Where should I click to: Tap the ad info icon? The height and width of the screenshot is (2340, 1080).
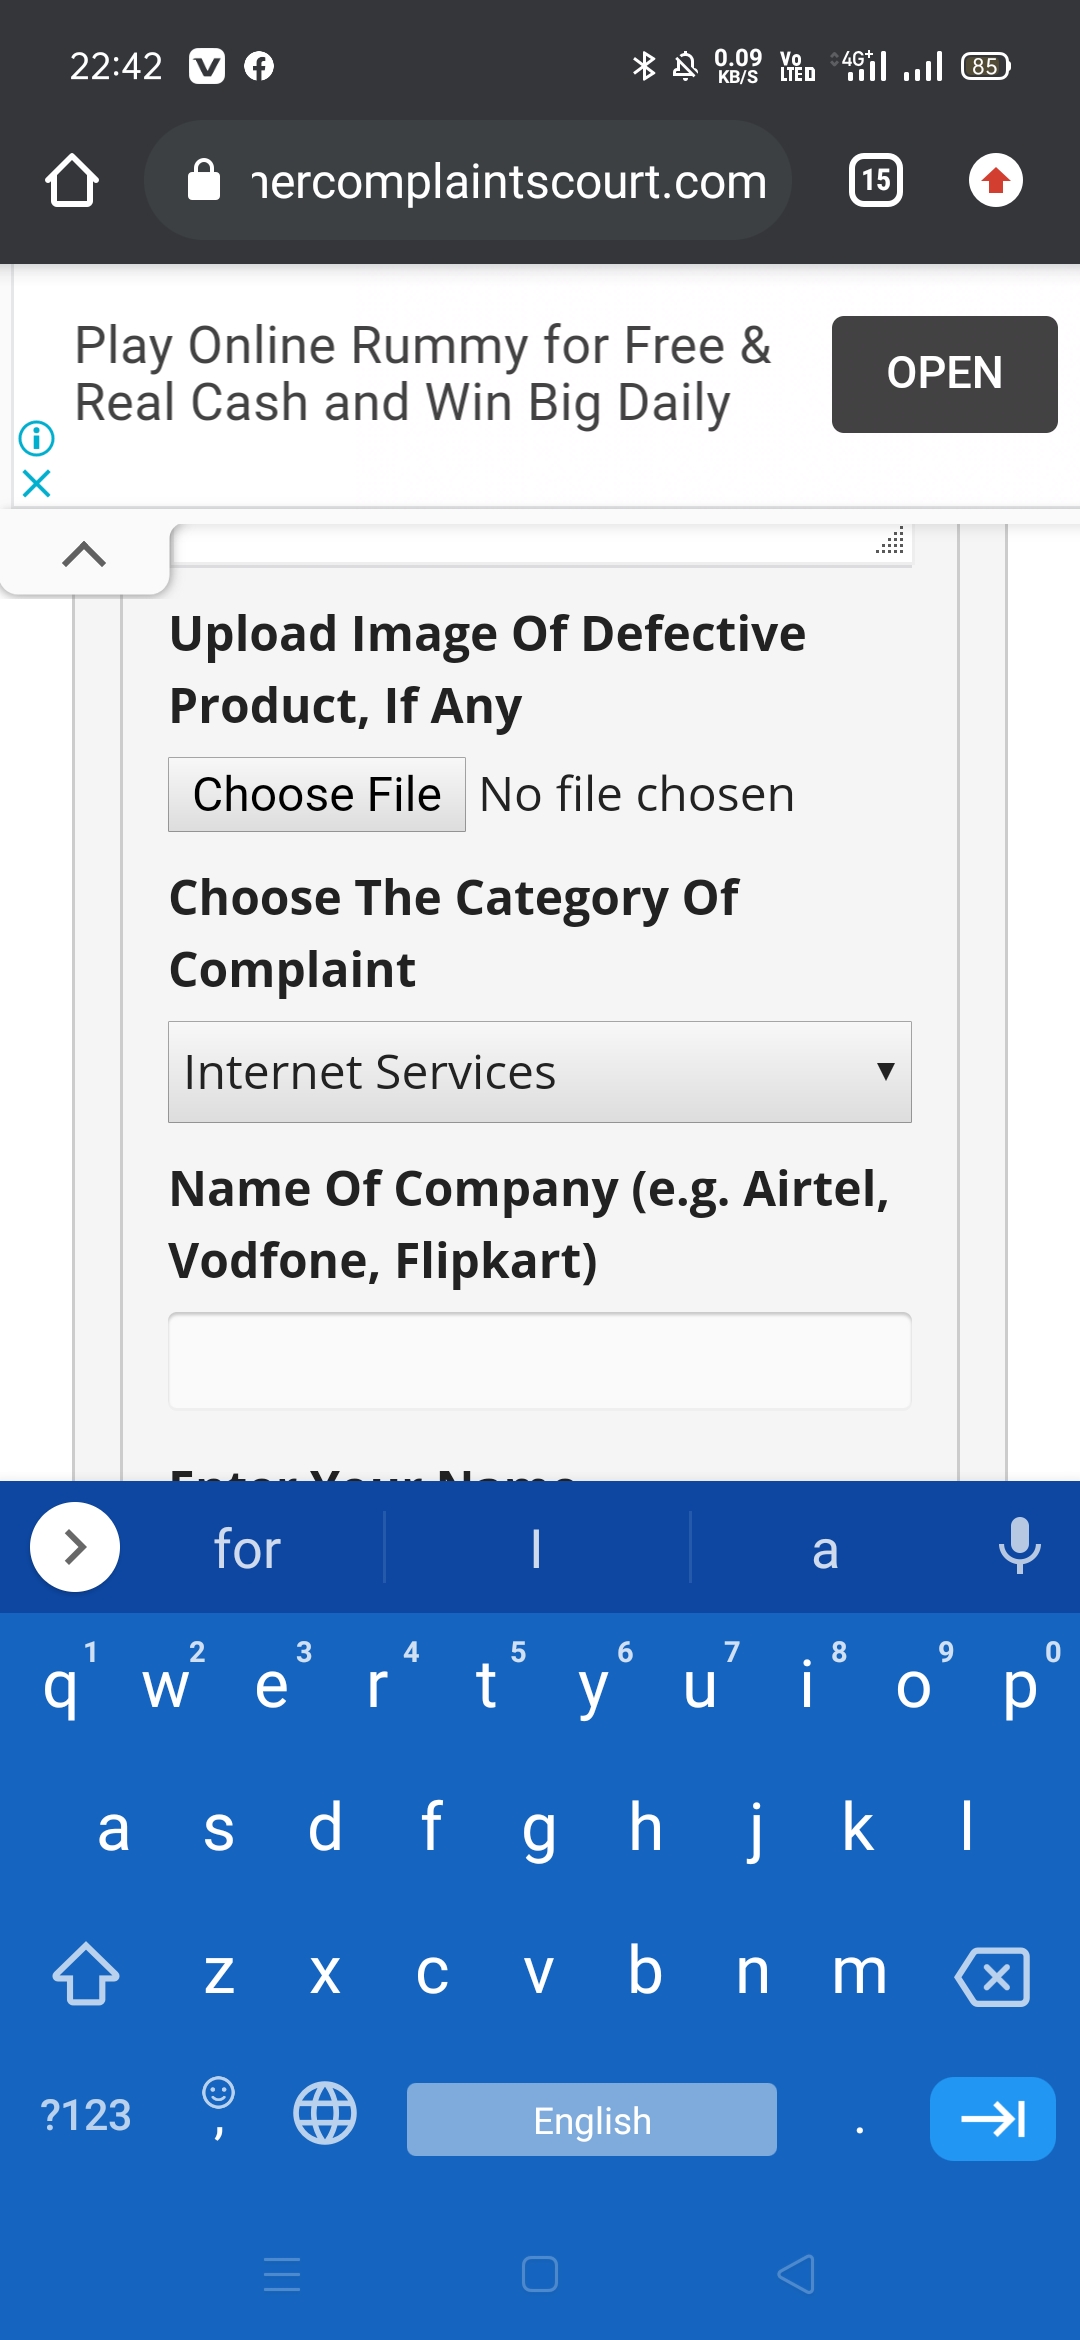point(37,437)
